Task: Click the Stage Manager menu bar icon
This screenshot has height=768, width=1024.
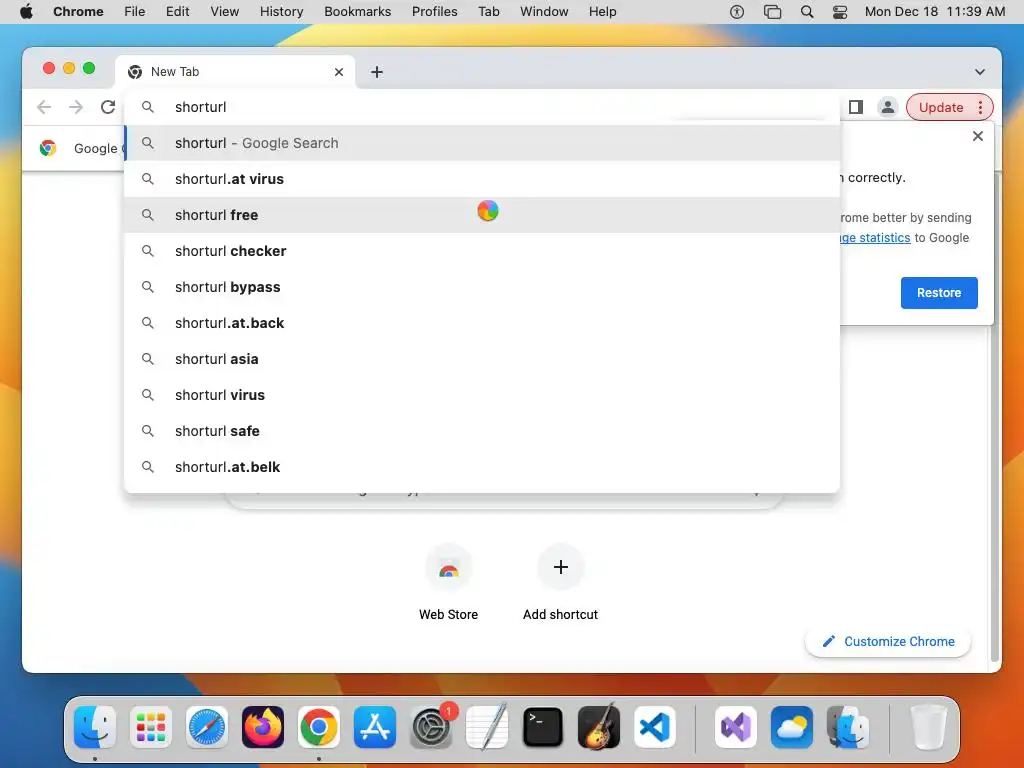Action: (772, 11)
